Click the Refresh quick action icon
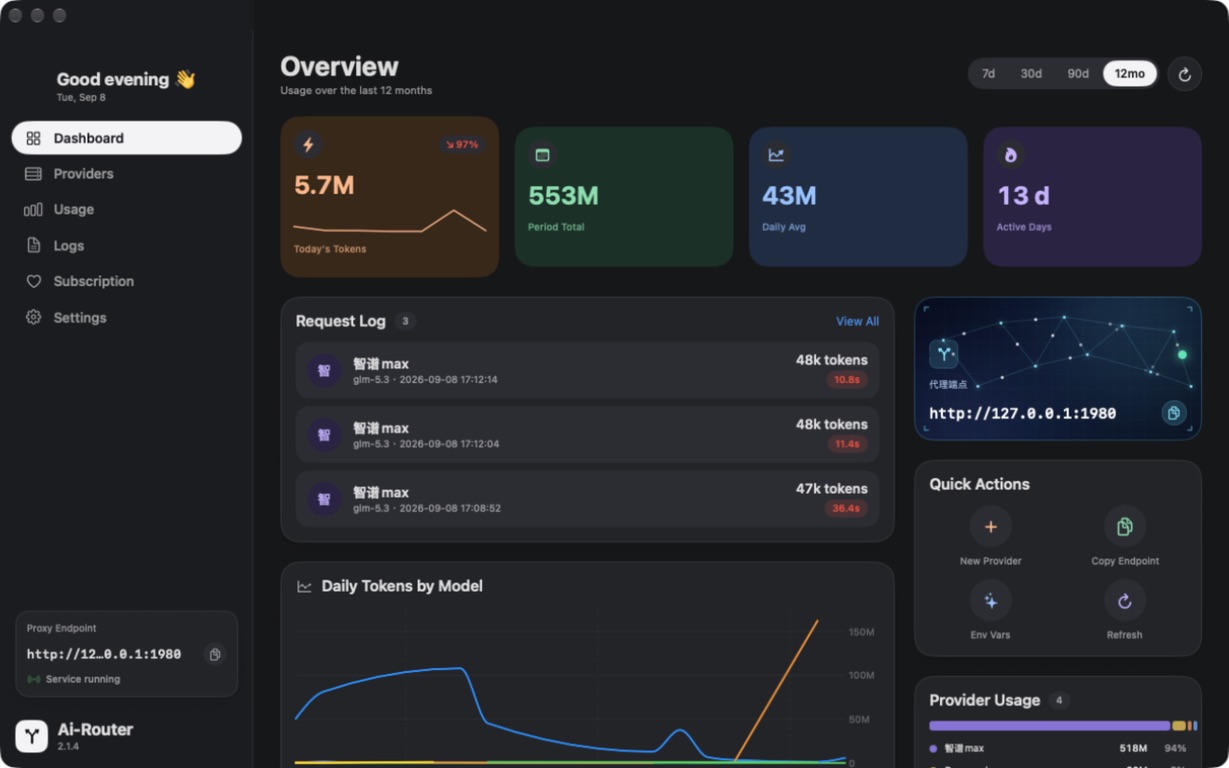The height and width of the screenshot is (768, 1229). tap(1124, 601)
